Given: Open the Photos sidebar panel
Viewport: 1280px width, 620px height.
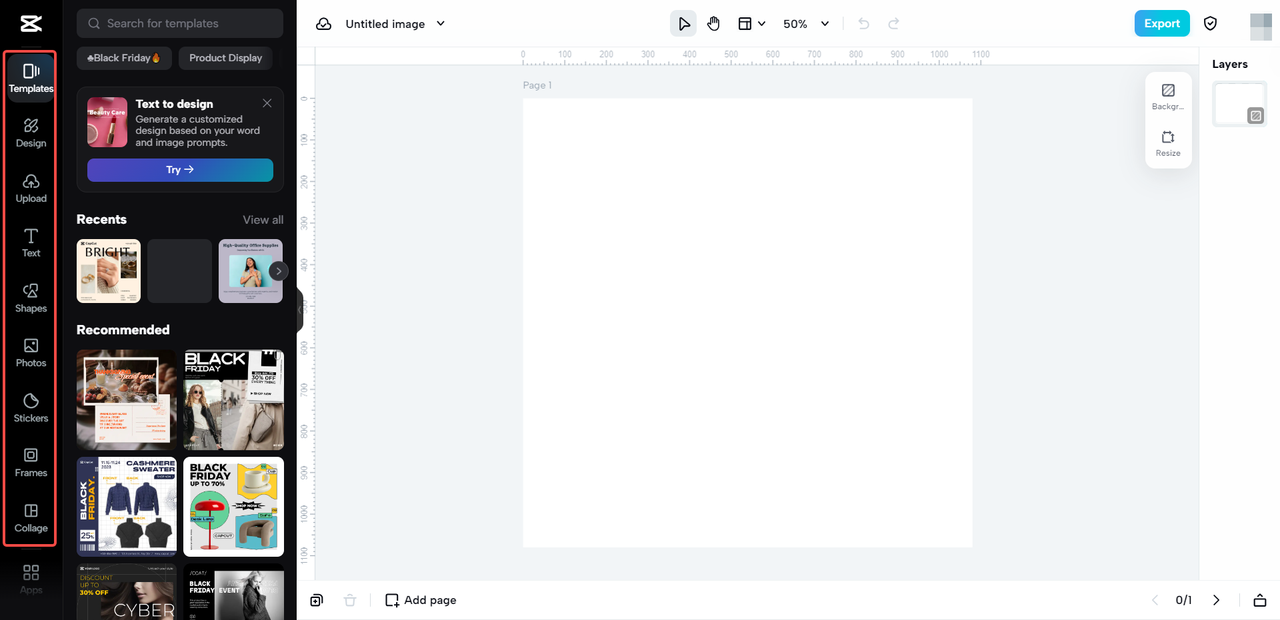Looking at the screenshot, I should (31, 353).
